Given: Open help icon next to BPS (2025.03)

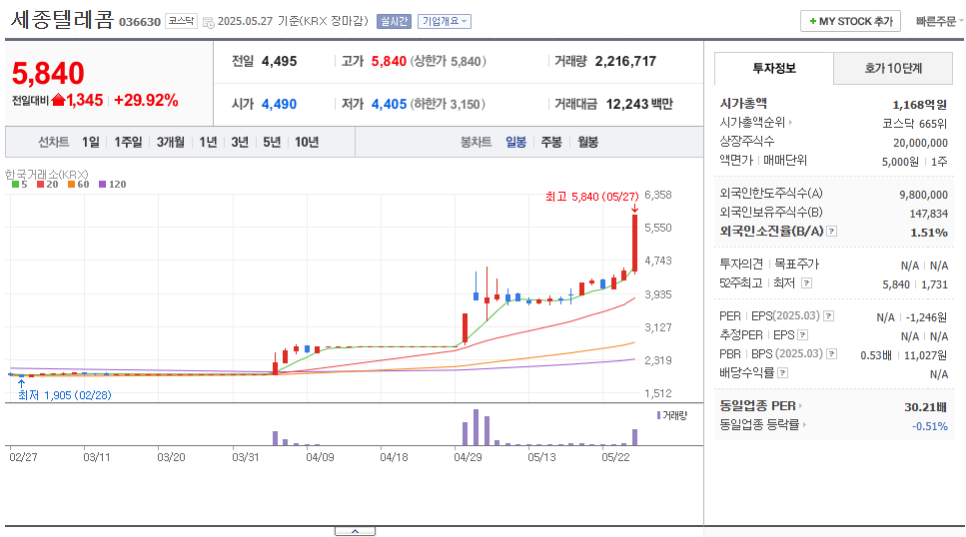Looking at the screenshot, I should (832, 354).
